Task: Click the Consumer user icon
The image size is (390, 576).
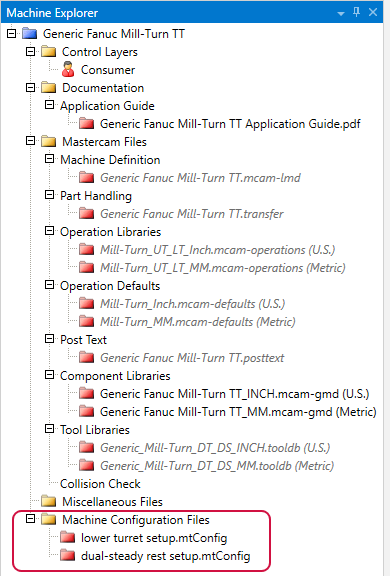Action: [68, 69]
